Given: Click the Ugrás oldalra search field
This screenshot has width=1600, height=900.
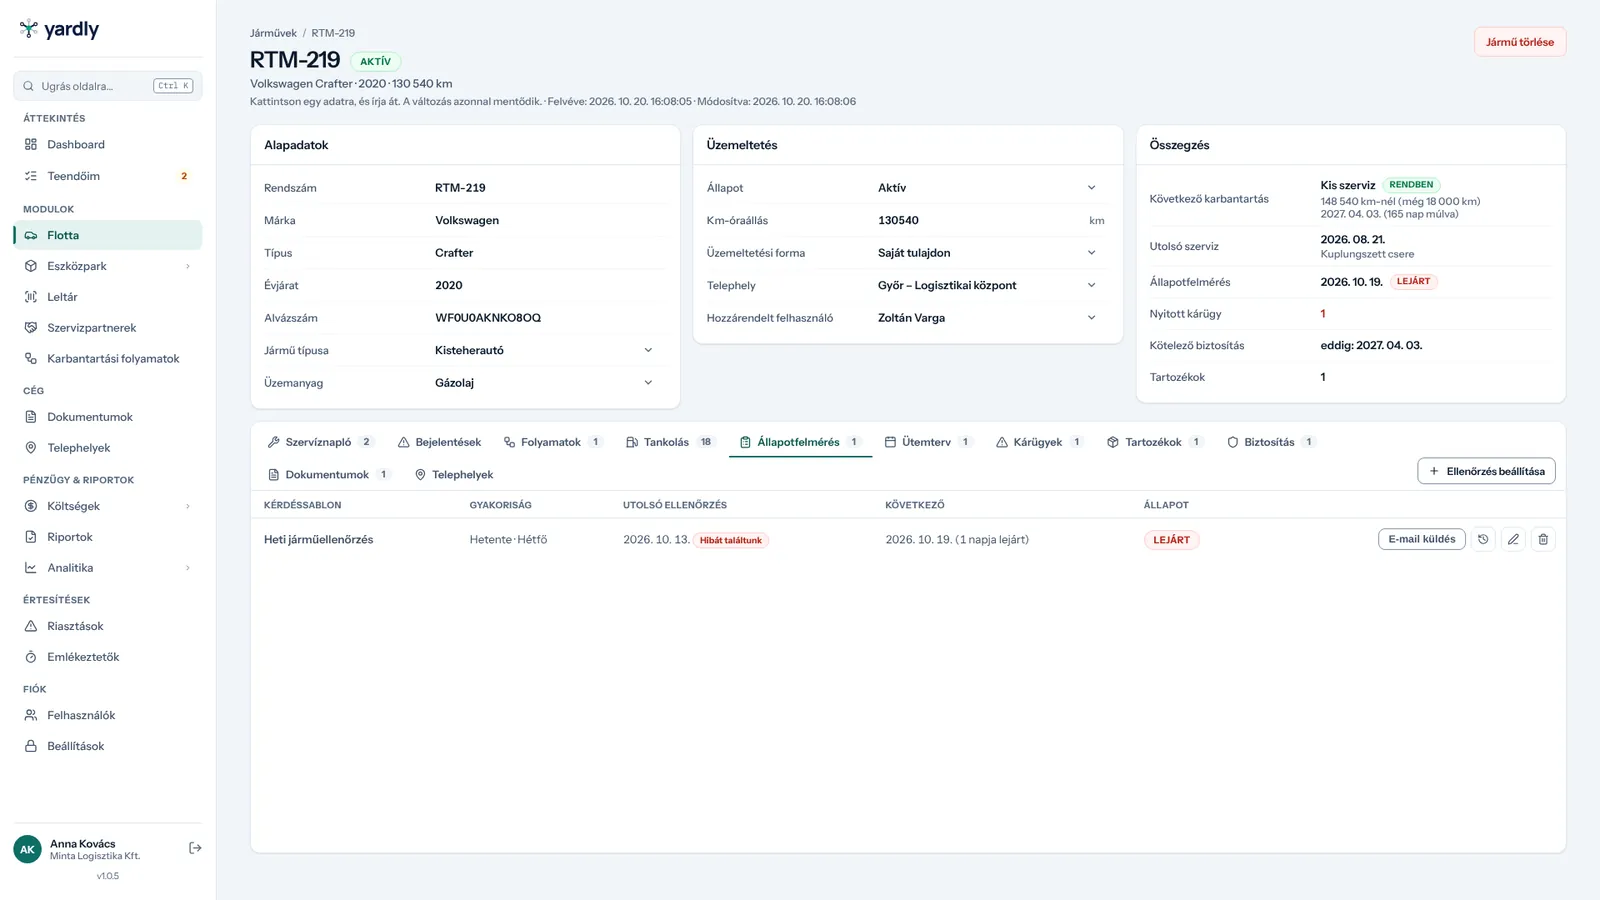Looking at the screenshot, I should [108, 86].
